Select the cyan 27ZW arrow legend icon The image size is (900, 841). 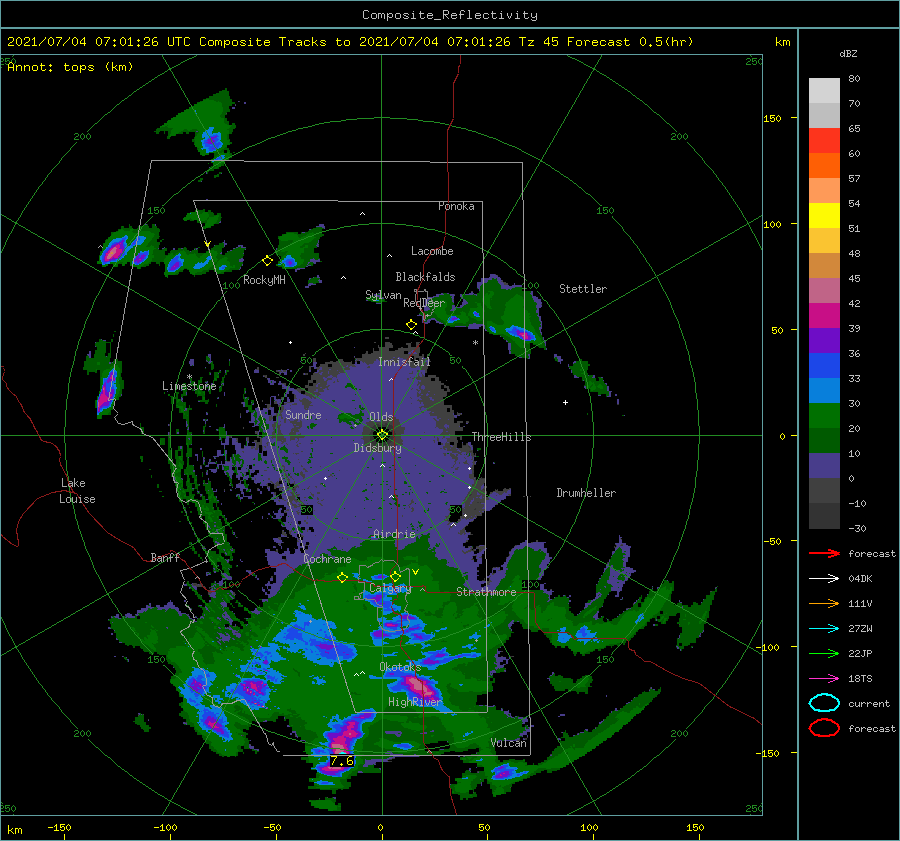click(824, 629)
